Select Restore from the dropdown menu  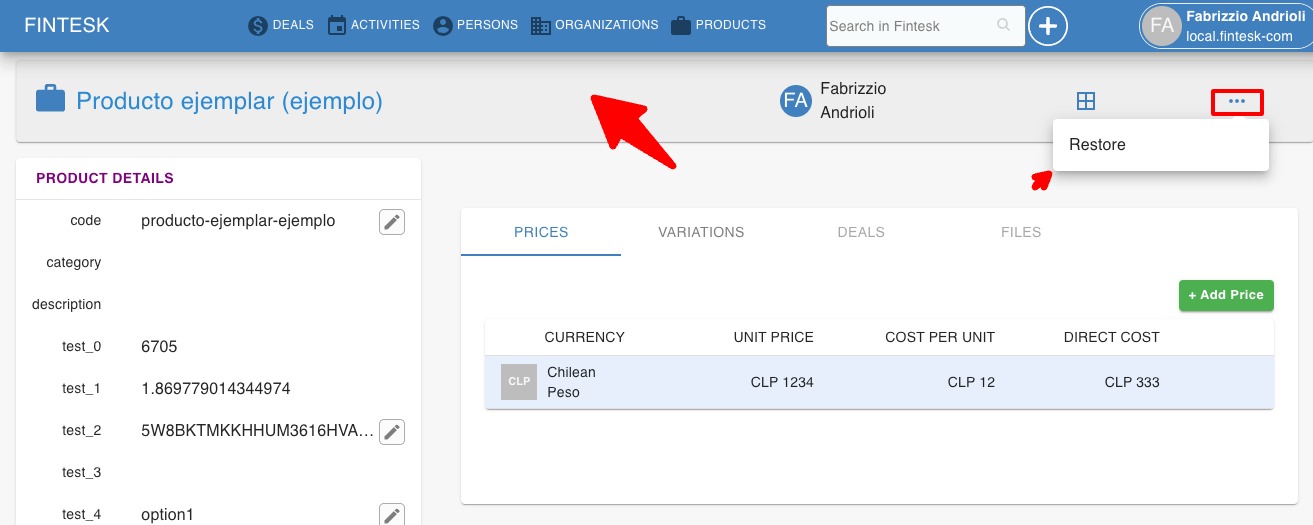[x=1097, y=145]
